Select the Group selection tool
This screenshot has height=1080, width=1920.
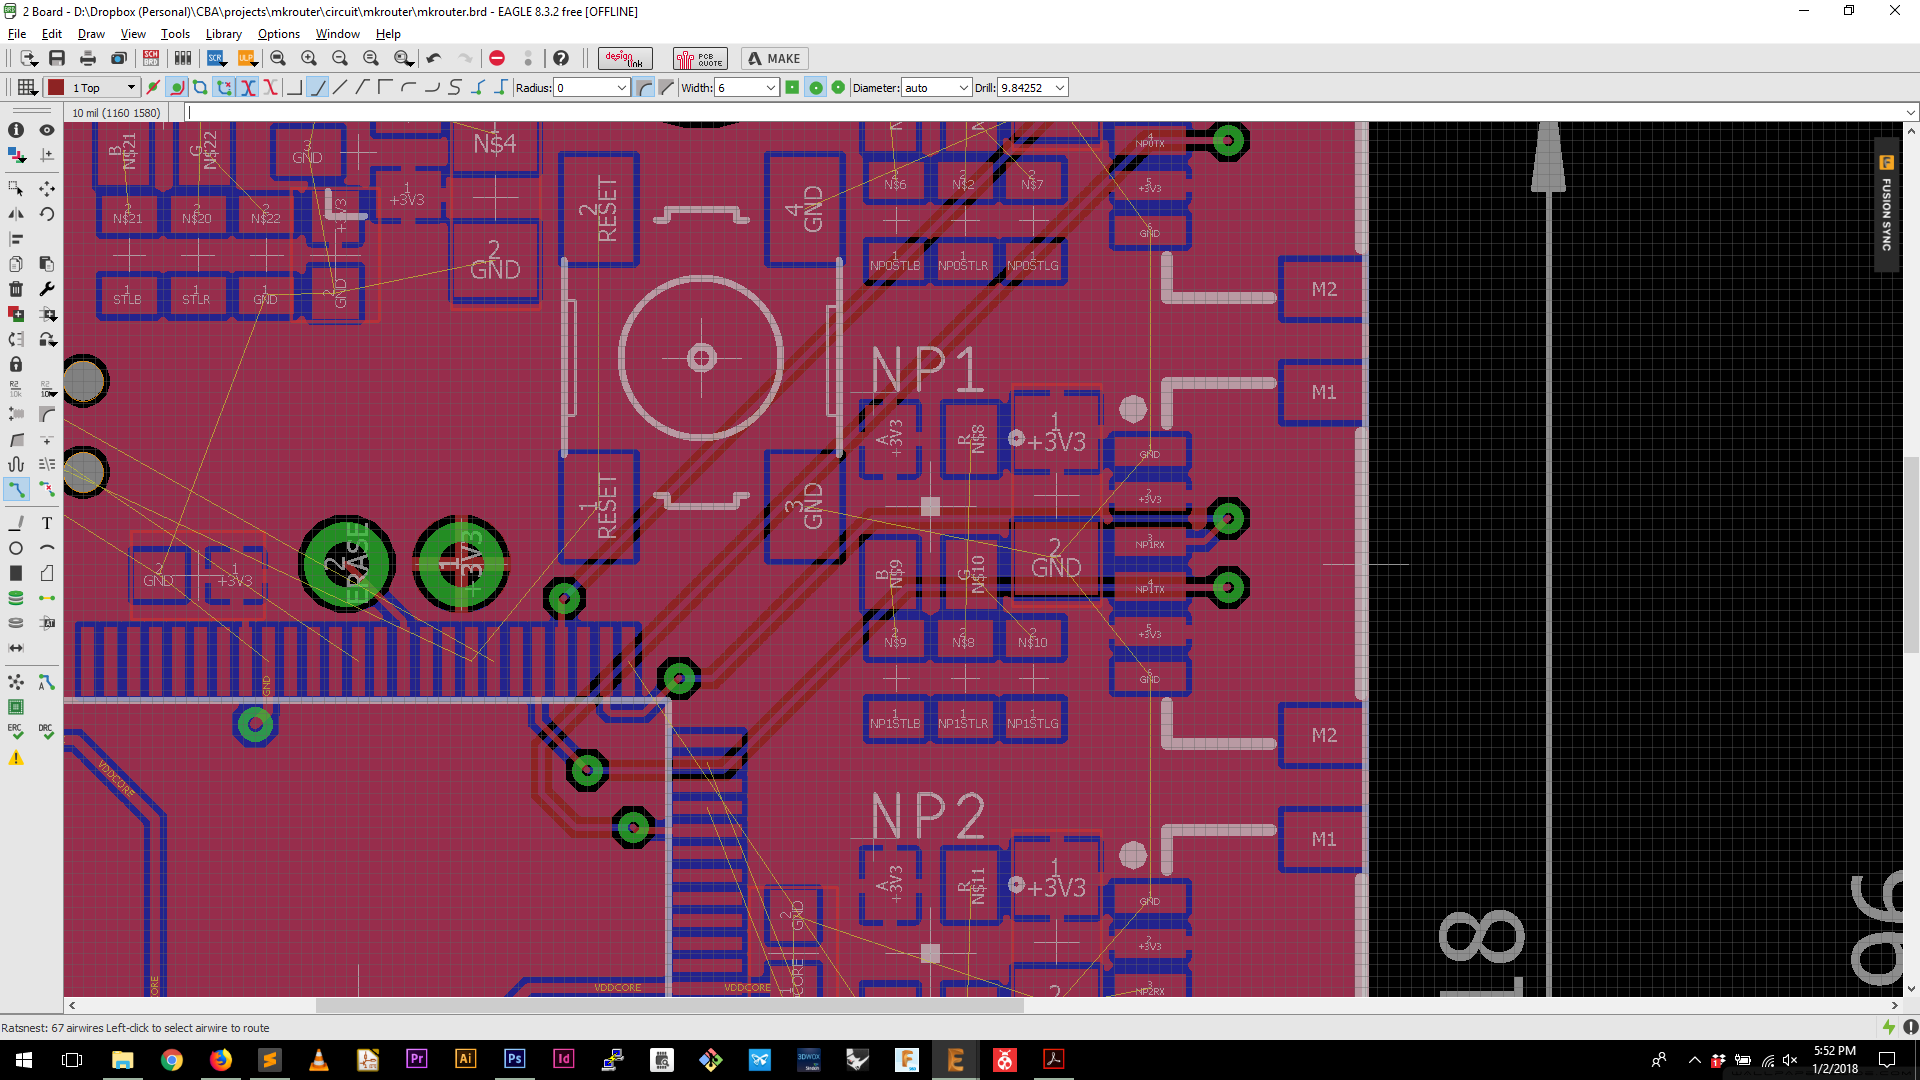[16, 188]
